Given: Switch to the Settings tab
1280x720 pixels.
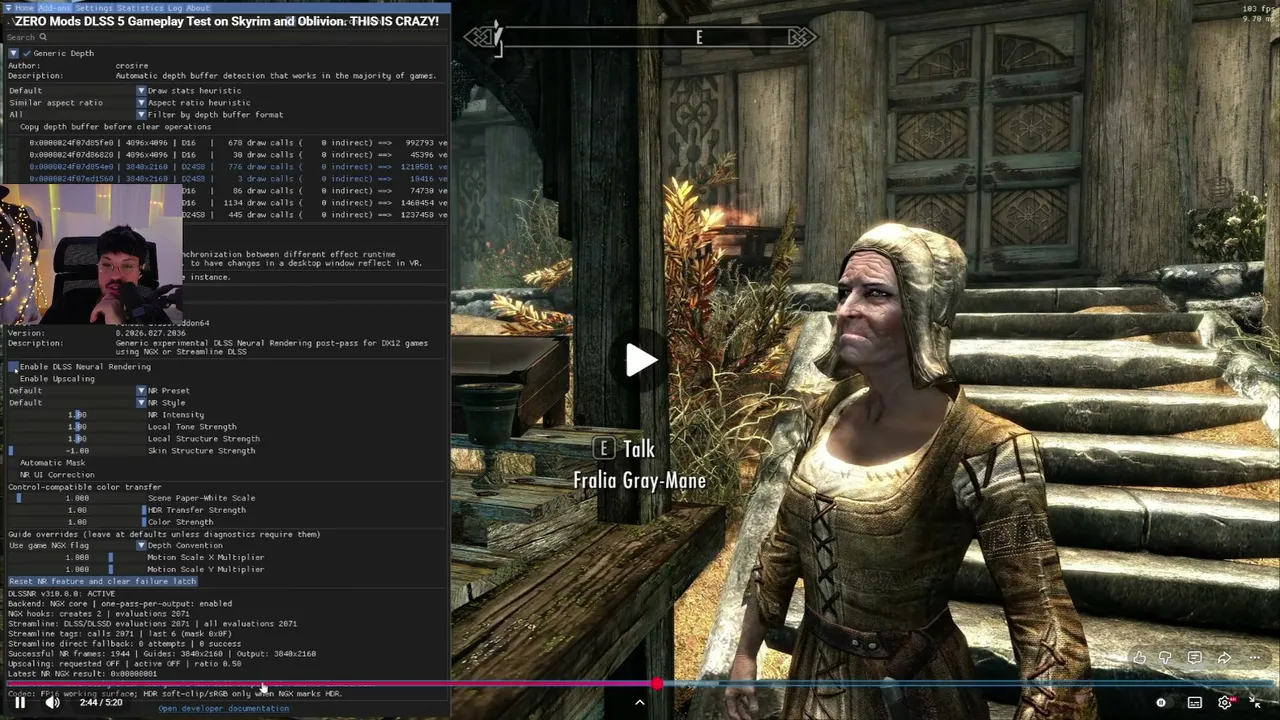Looking at the screenshot, I should click(94, 8).
